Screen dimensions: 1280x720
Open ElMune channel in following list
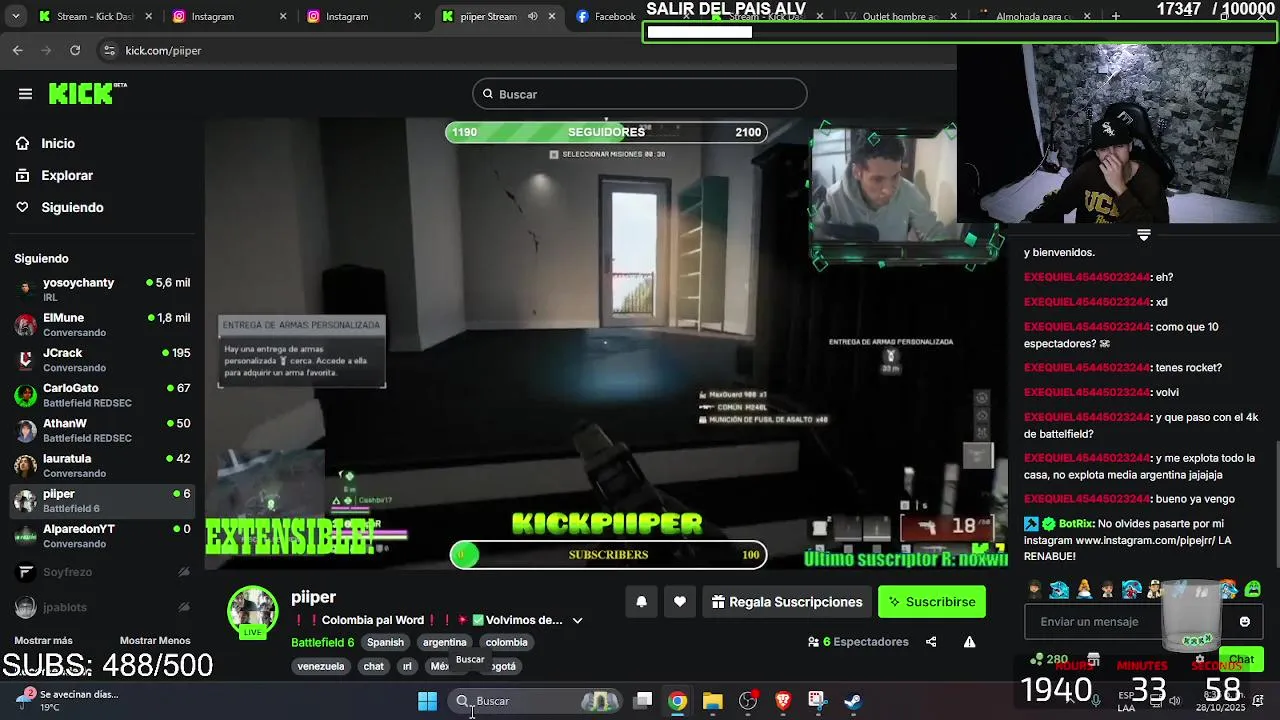(102, 324)
